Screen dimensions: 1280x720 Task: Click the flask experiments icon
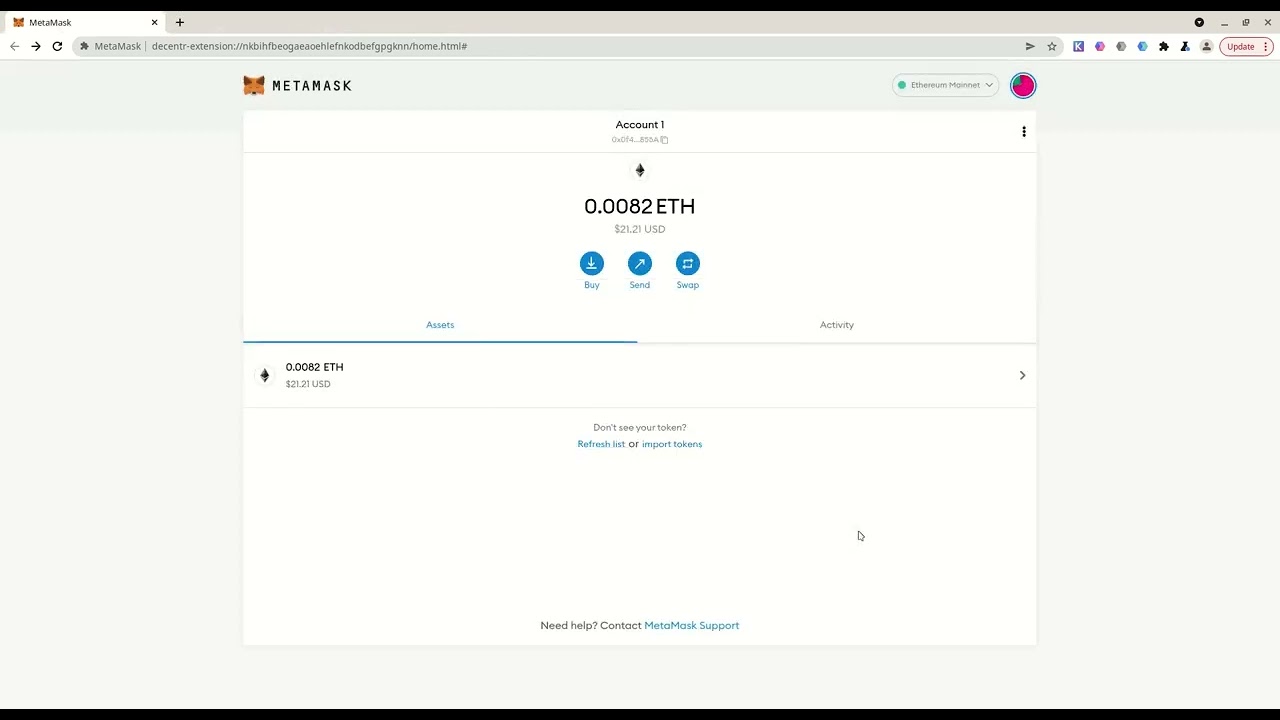tap(1185, 46)
